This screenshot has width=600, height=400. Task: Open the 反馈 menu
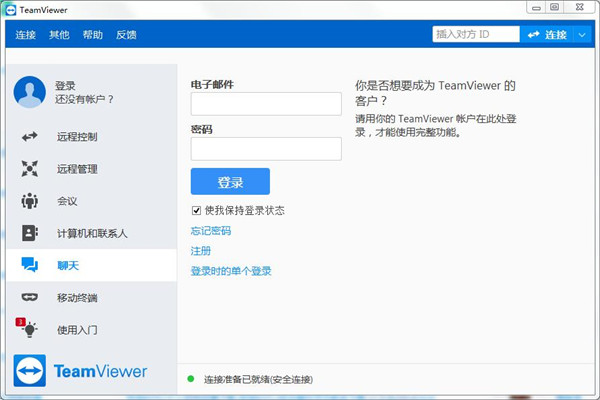coord(126,35)
